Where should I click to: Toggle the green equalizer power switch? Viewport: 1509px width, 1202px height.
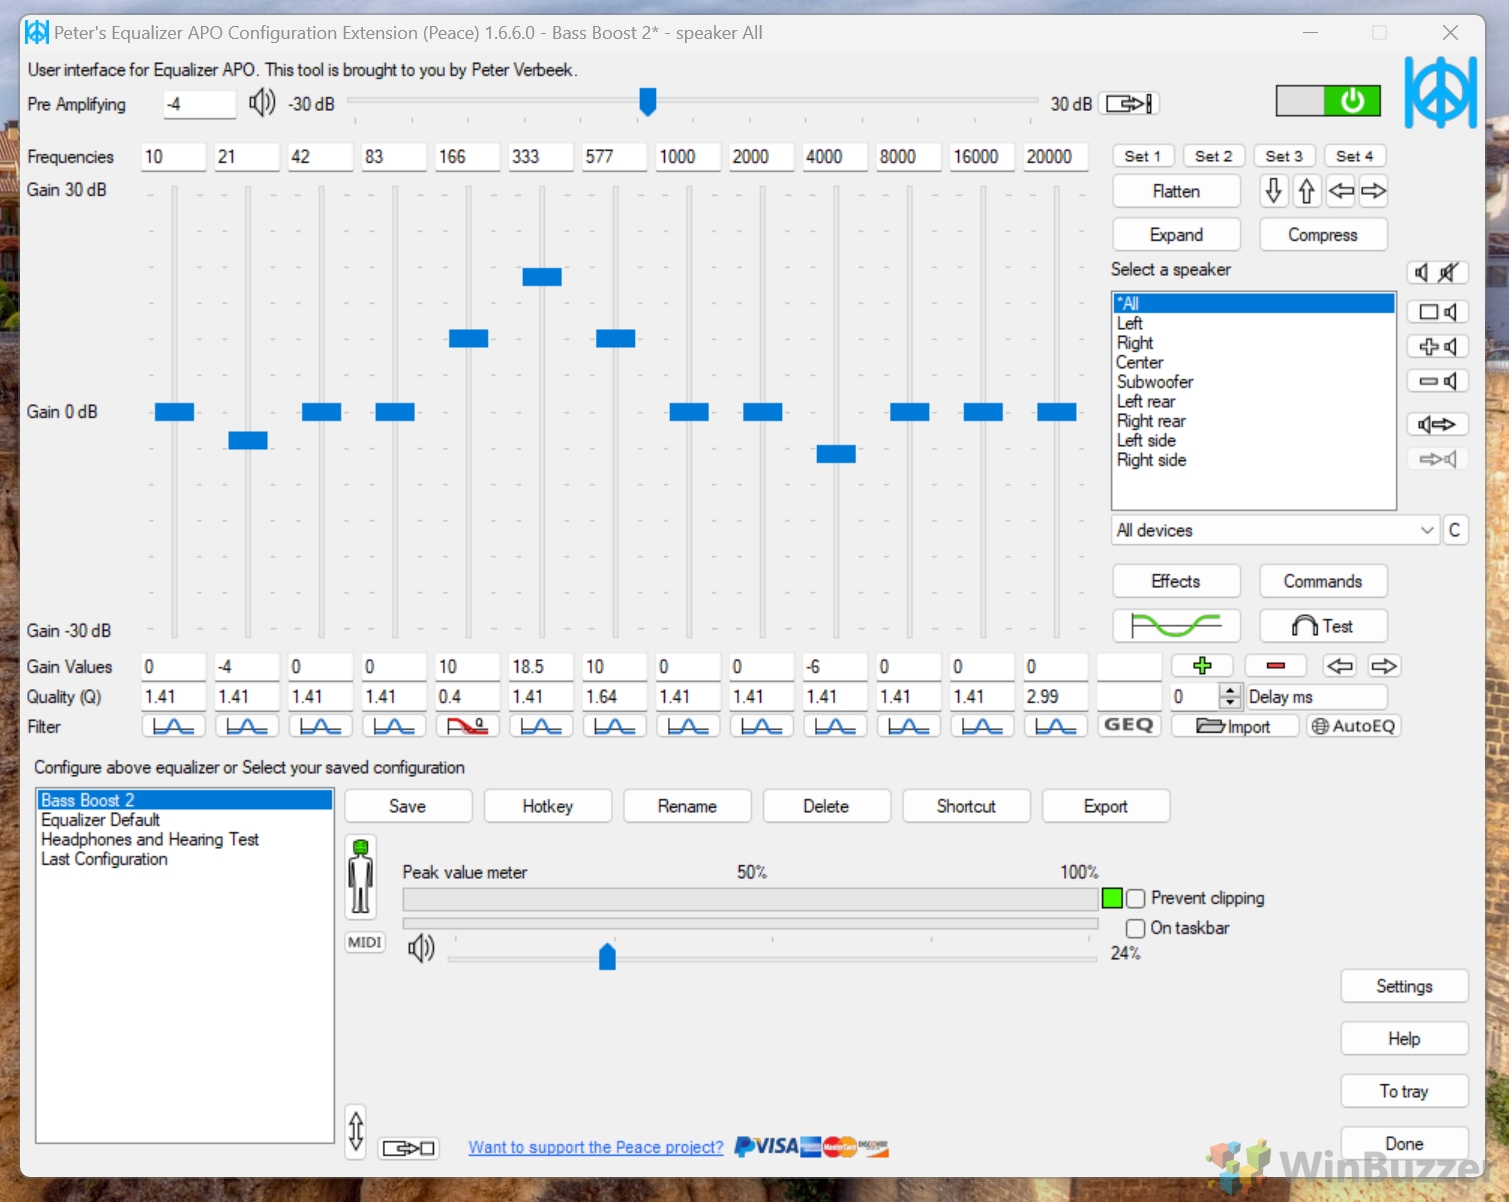pos(1328,101)
